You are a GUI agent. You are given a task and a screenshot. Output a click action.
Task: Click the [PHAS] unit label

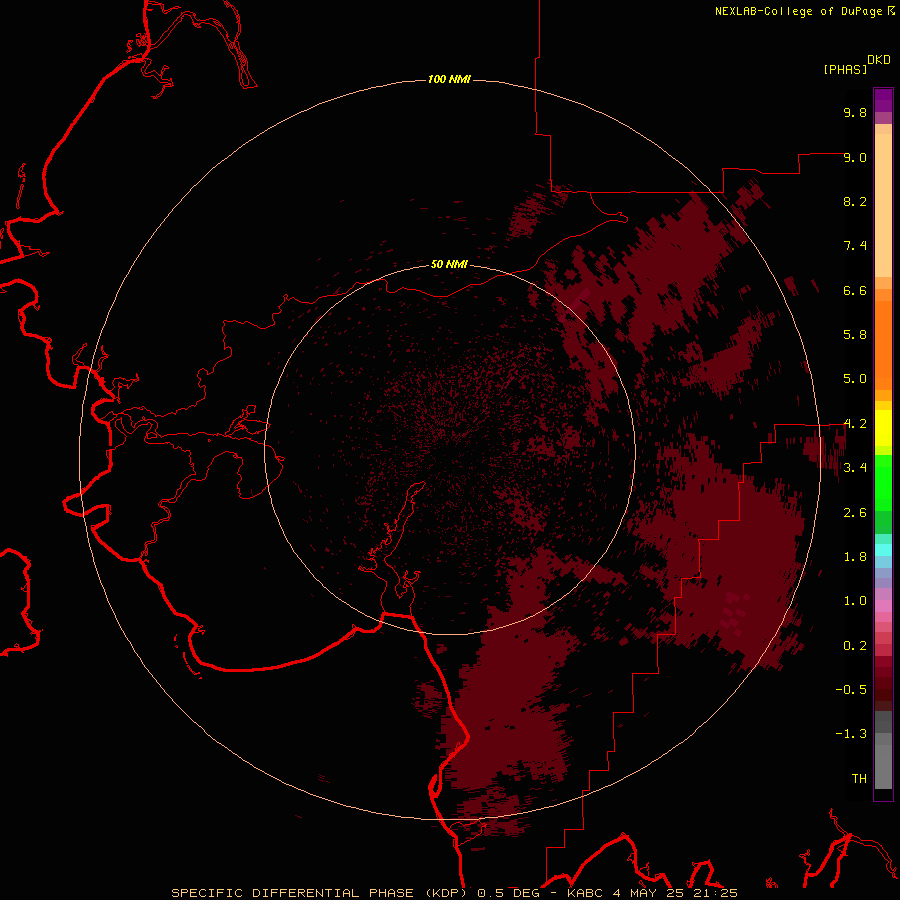[845, 69]
